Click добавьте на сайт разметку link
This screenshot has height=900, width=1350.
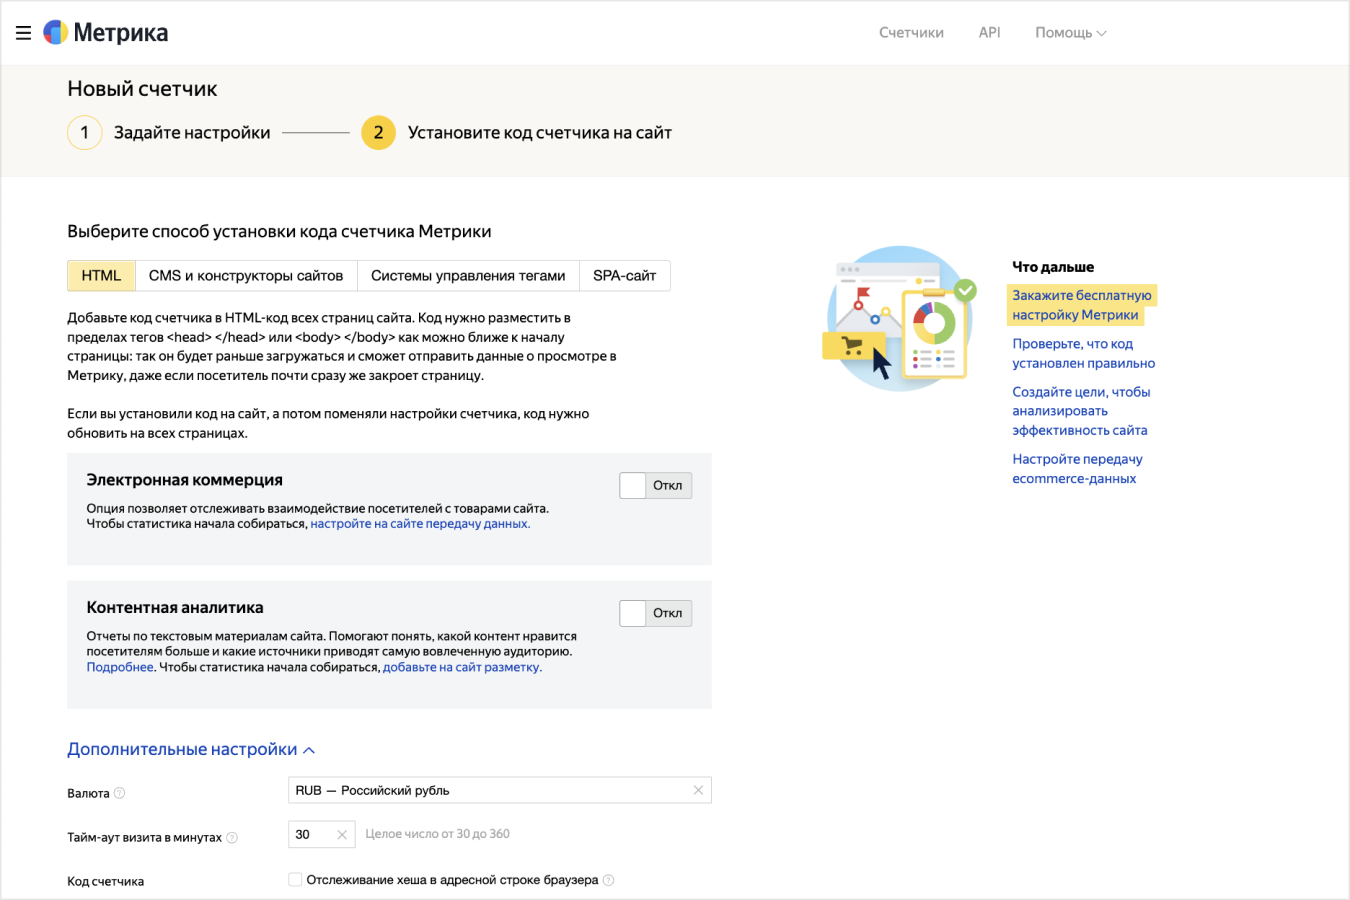coord(462,668)
